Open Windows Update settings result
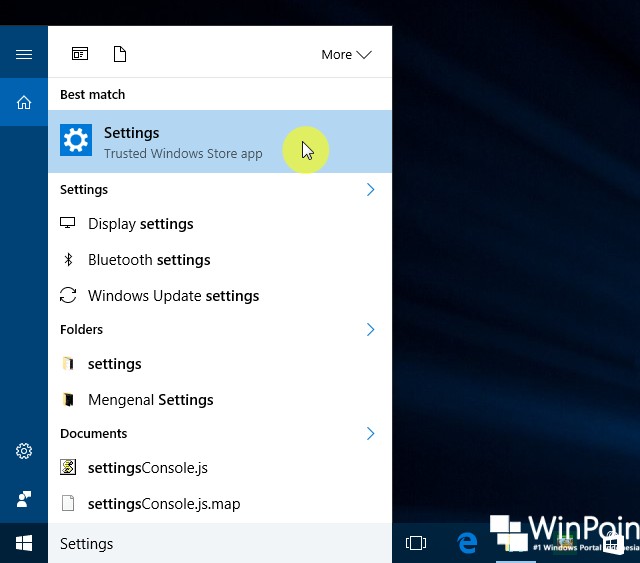 [220, 296]
